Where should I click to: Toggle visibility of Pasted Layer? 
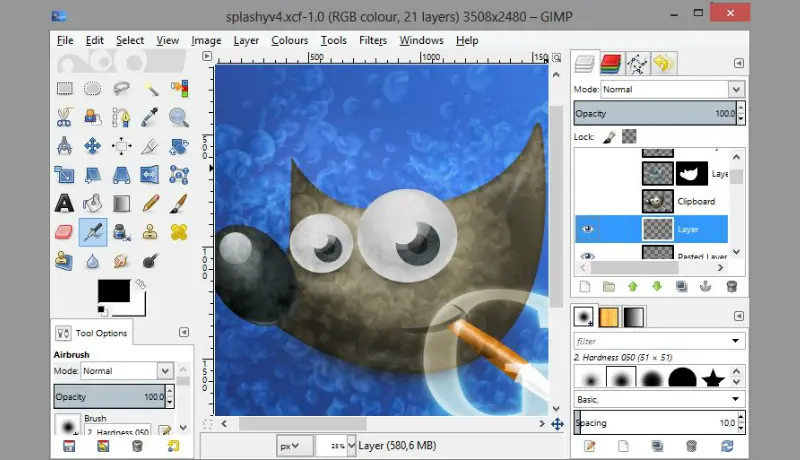(x=587, y=256)
